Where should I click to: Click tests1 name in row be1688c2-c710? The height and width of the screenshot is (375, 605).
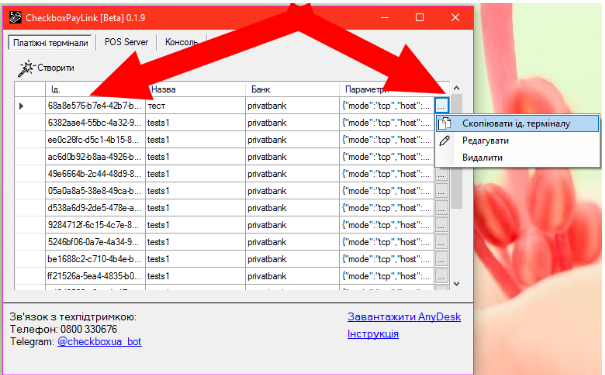[195, 258]
